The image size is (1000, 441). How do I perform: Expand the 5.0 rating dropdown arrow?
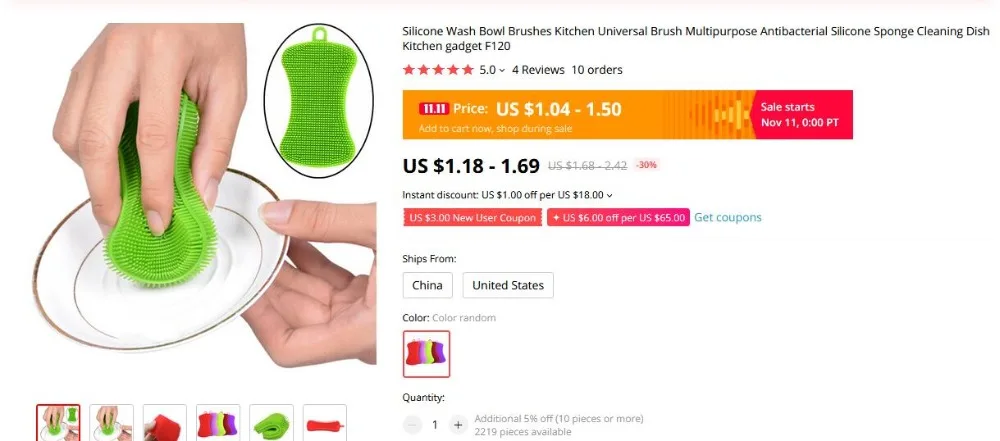[502, 70]
